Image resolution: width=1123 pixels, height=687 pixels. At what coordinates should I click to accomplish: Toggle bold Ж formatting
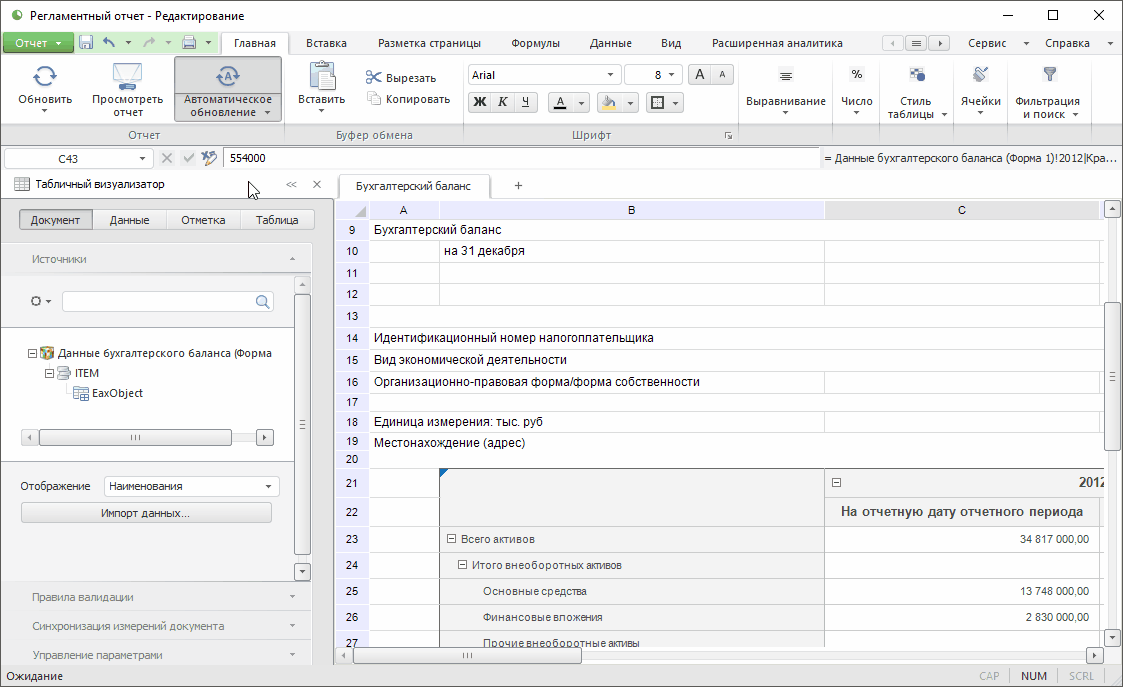pyautogui.click(x=480, y=102)
